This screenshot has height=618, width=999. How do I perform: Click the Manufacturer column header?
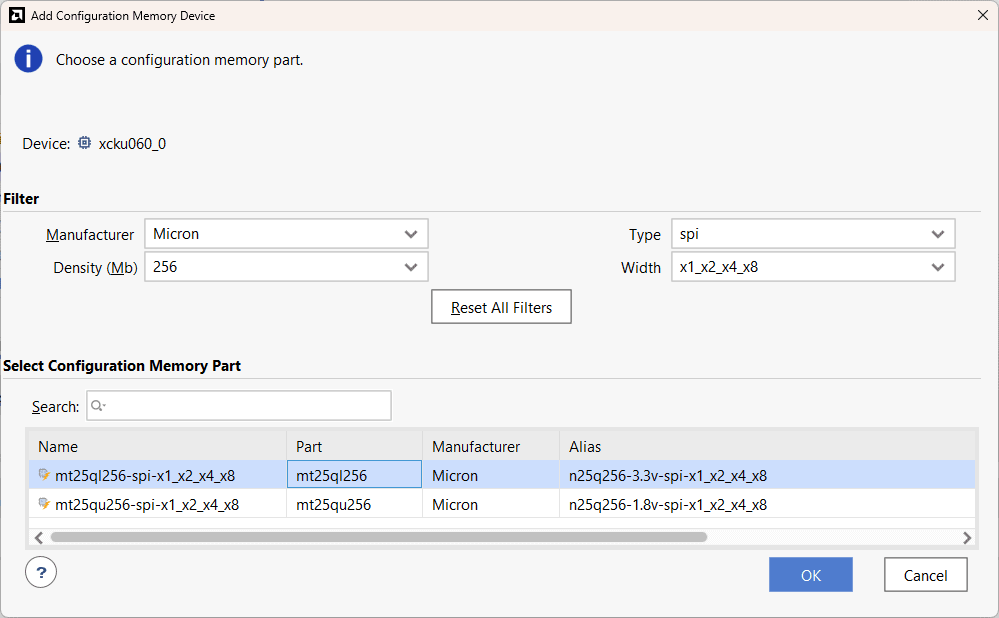point(476,447)
